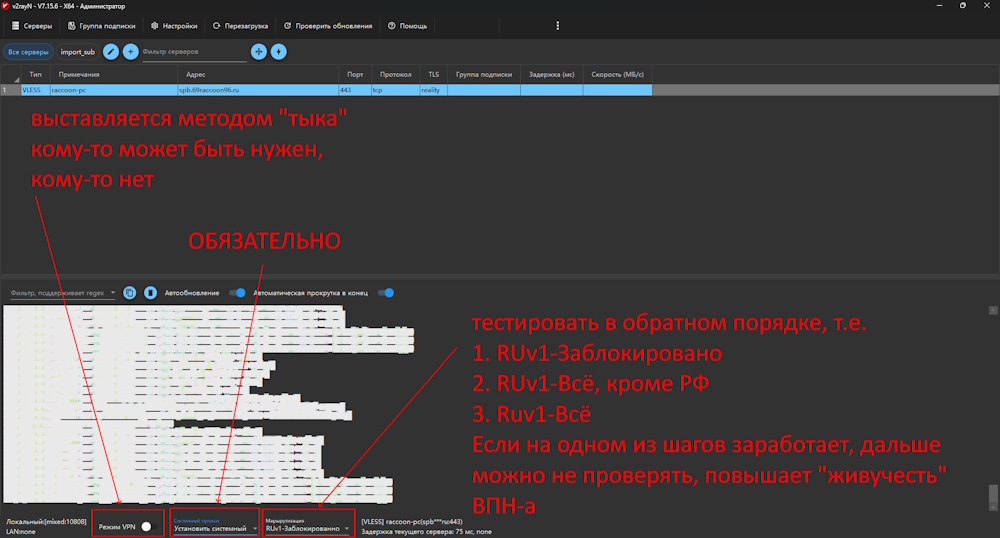Copy the log with the copy icon
The image size is (1000, 538).
pyautogui.click(x=130, y=293)
